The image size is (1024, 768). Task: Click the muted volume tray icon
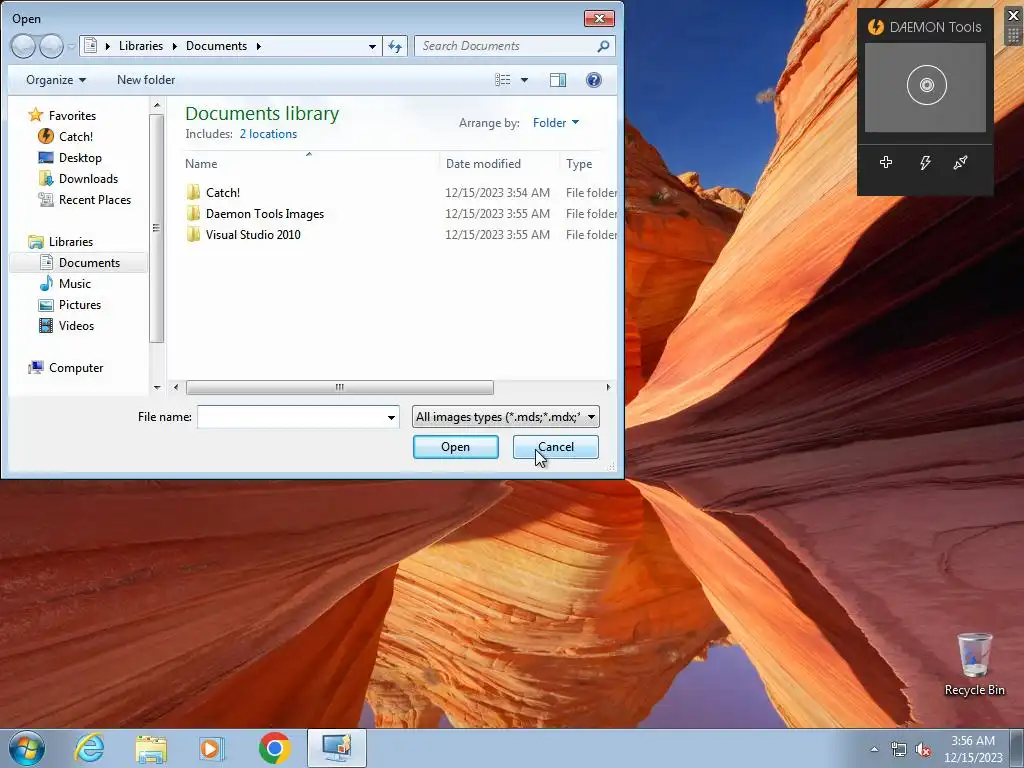(923, 749)
